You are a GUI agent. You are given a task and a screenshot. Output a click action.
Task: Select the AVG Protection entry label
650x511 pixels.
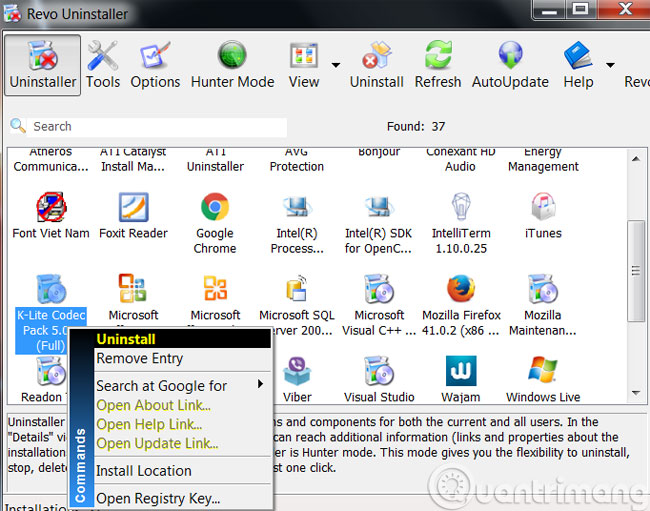click(x=297, y=160)
